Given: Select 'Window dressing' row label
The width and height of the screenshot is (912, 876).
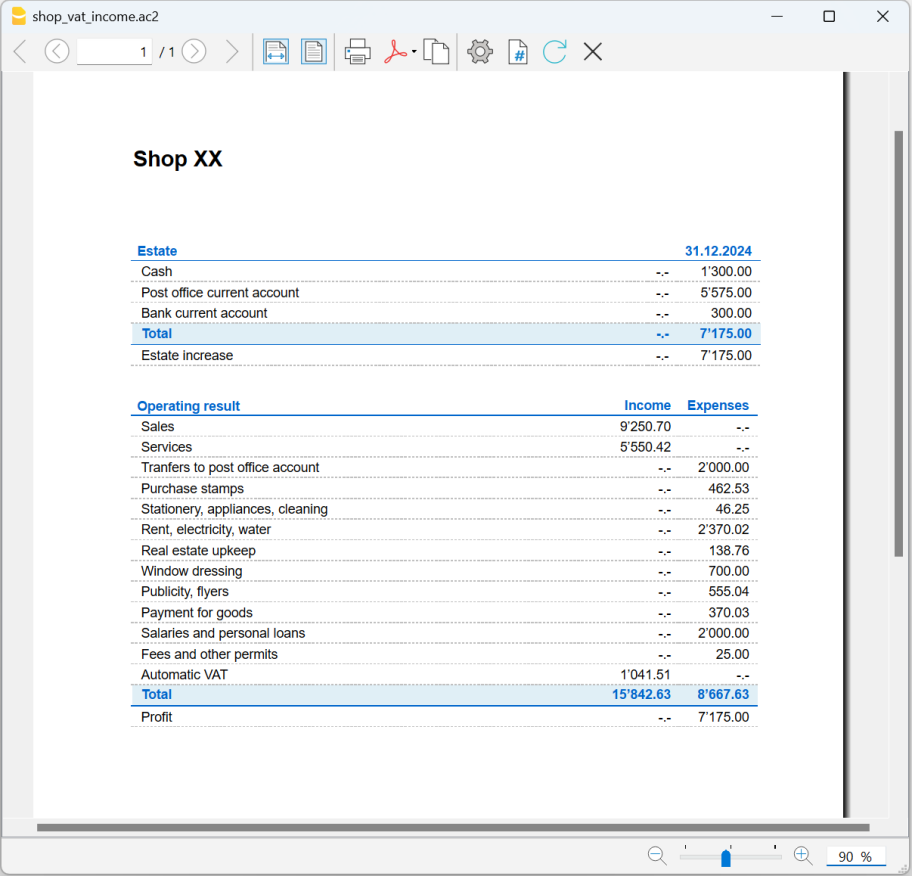Looking at the screenshot, I should [x=191, y=571].
